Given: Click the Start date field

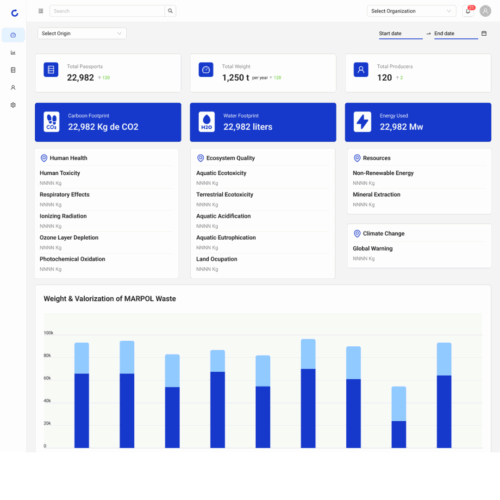Looking at the screenshot, I should coord(401,34).
